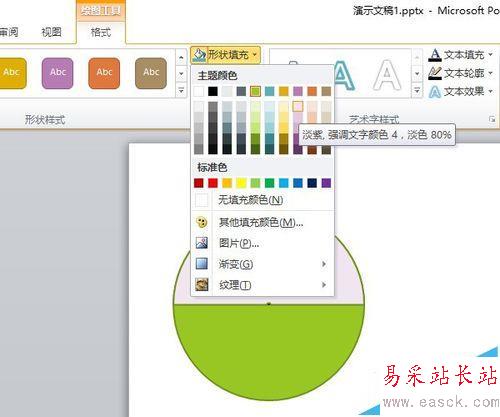500x417 pixels.
Task: Switch to the Review (审阅) tab
Action: coord(9,32)
